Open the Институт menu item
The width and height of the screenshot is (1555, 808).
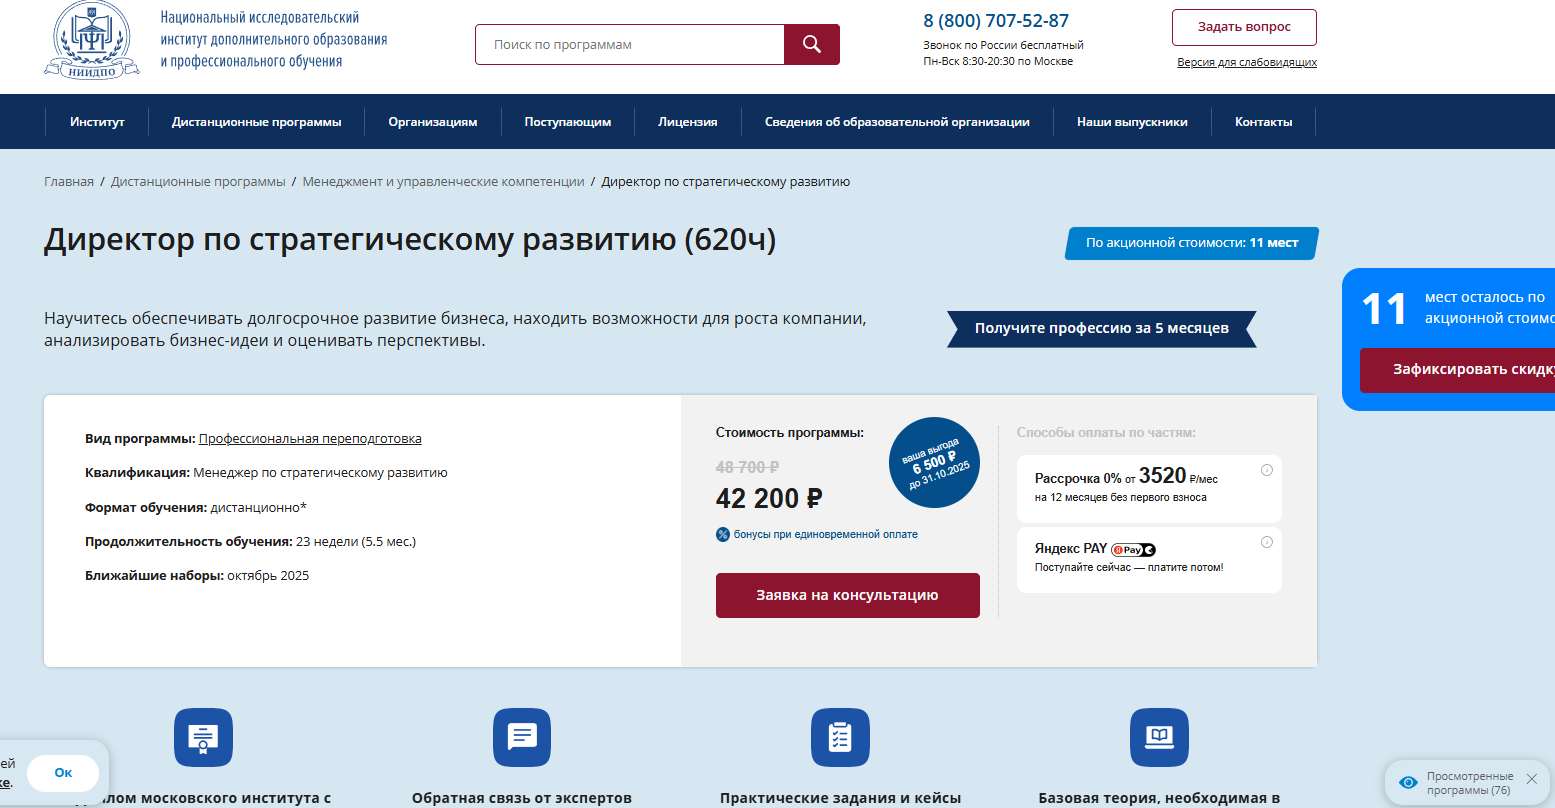point(97,122)
